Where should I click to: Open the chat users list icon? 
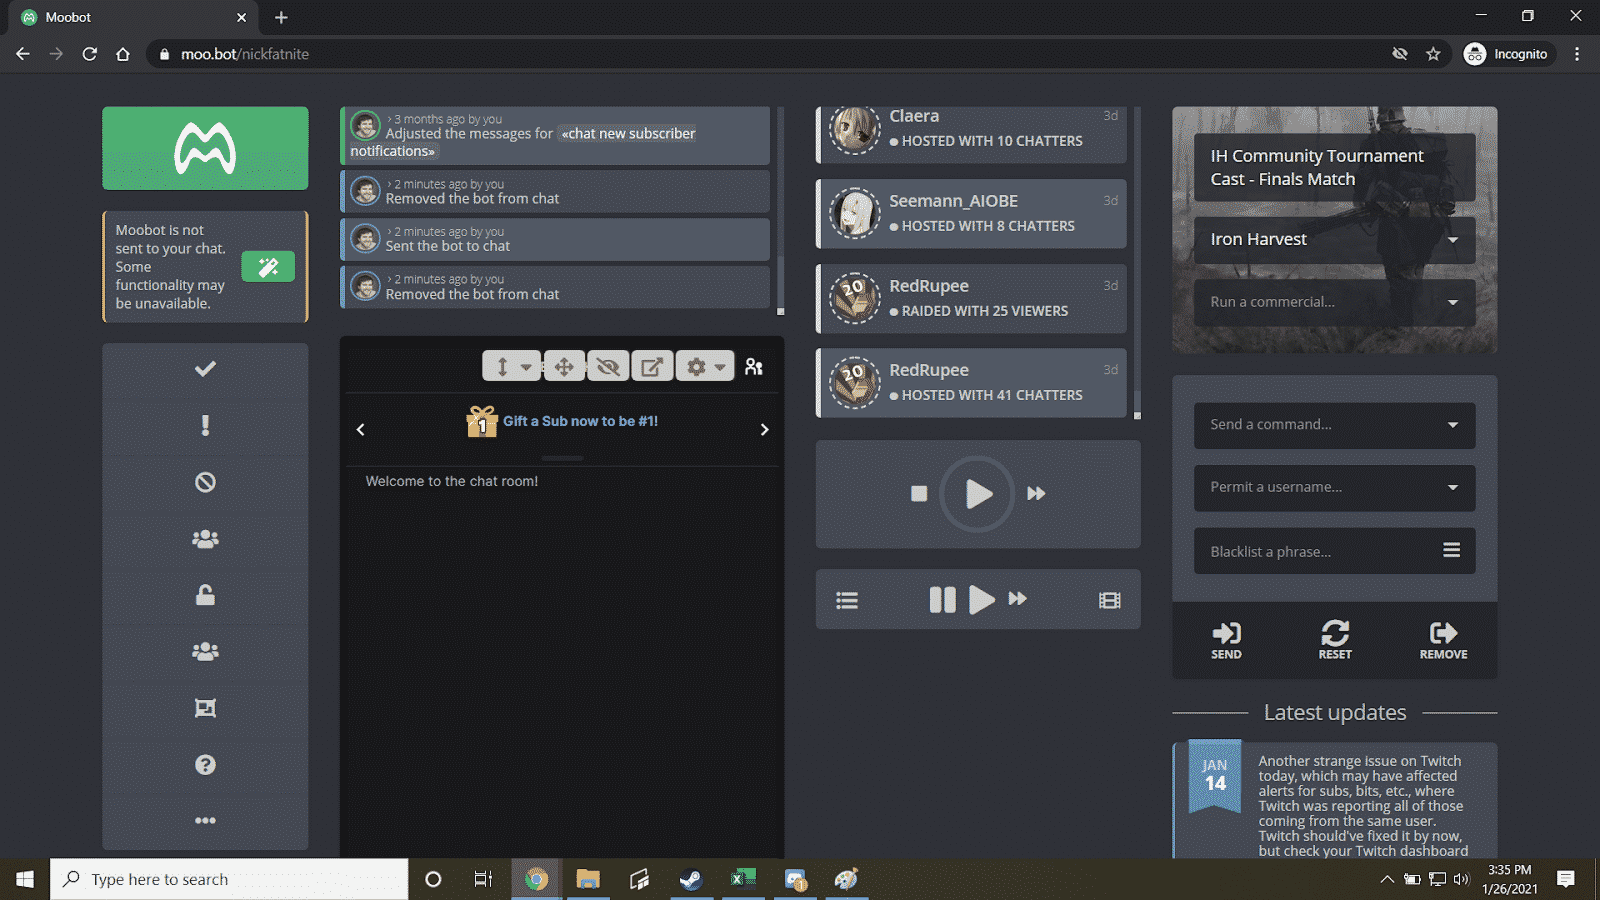point(754,367)
